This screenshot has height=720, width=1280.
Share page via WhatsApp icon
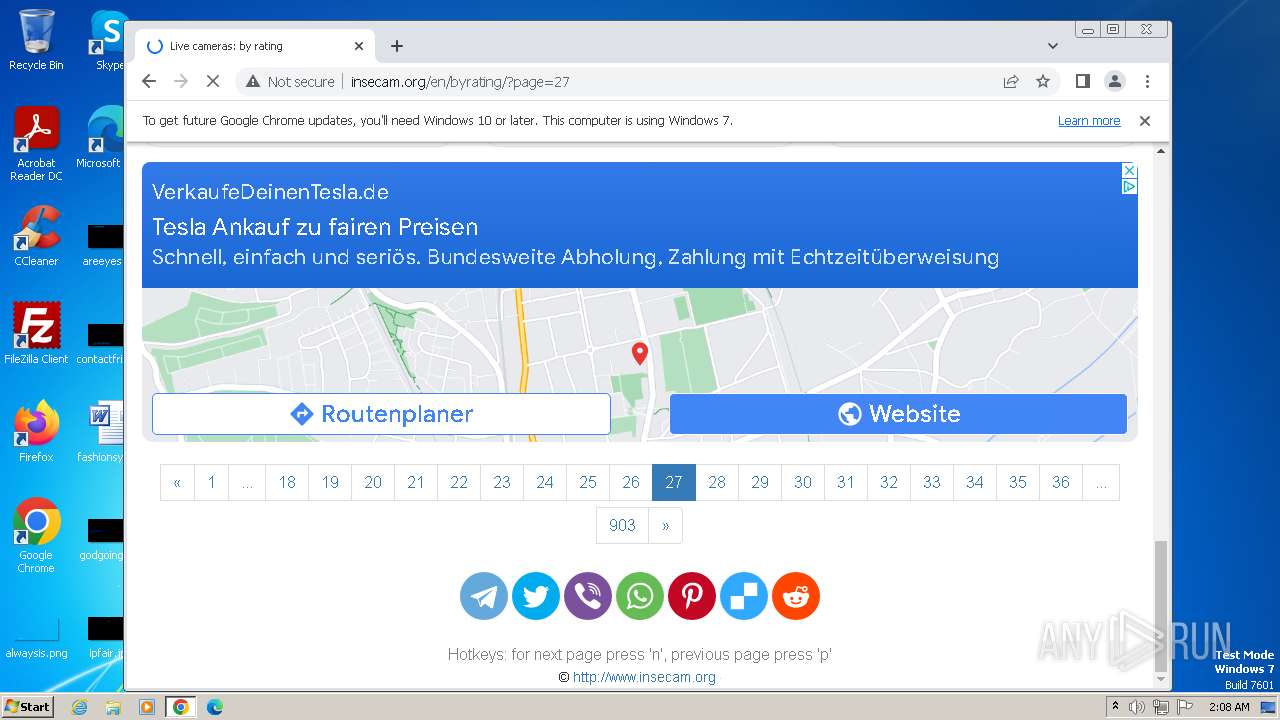point(640,596)
